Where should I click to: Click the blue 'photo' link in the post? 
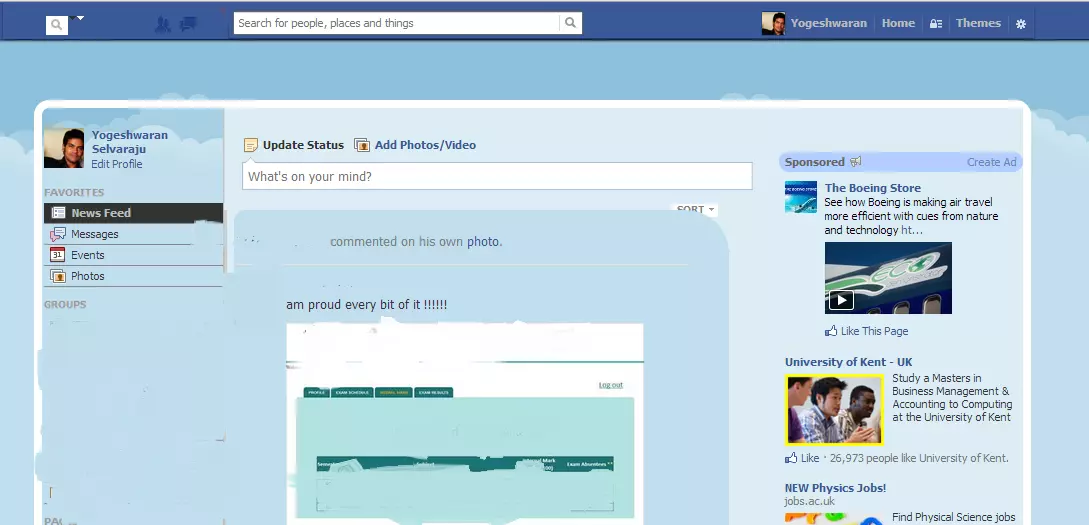483,242
